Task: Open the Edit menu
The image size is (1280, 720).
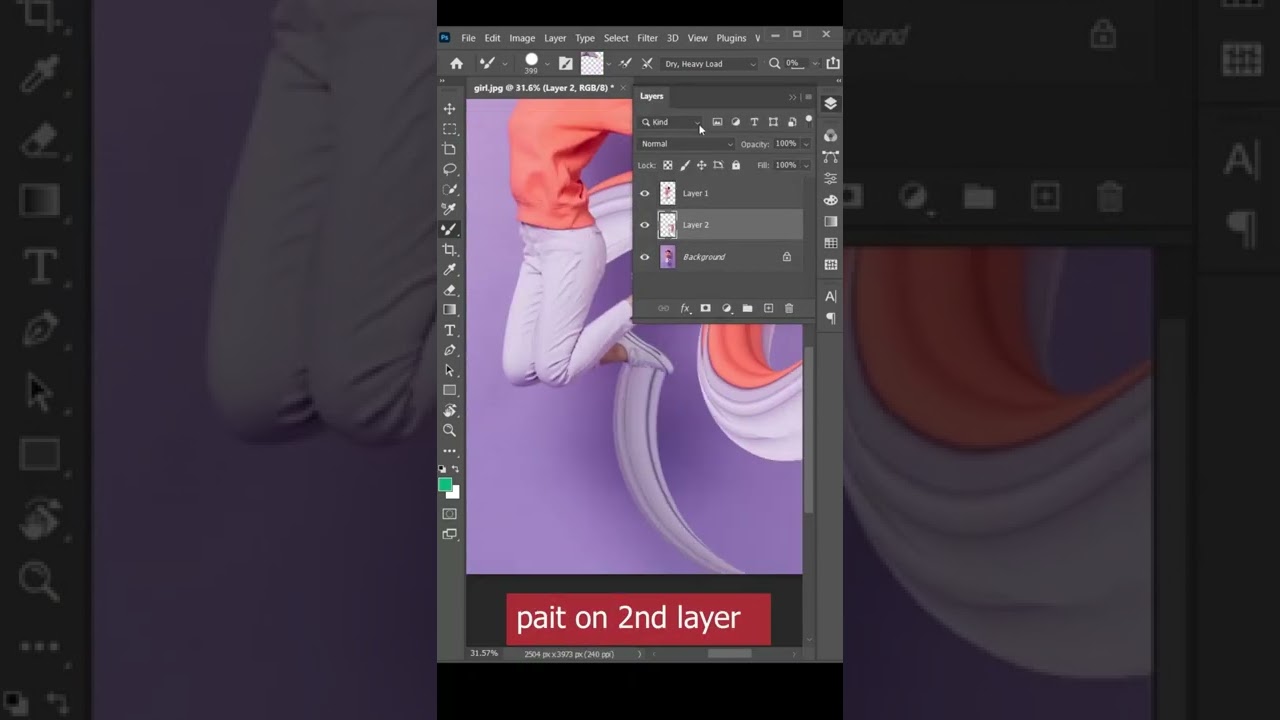Action: tap(493, 38)
